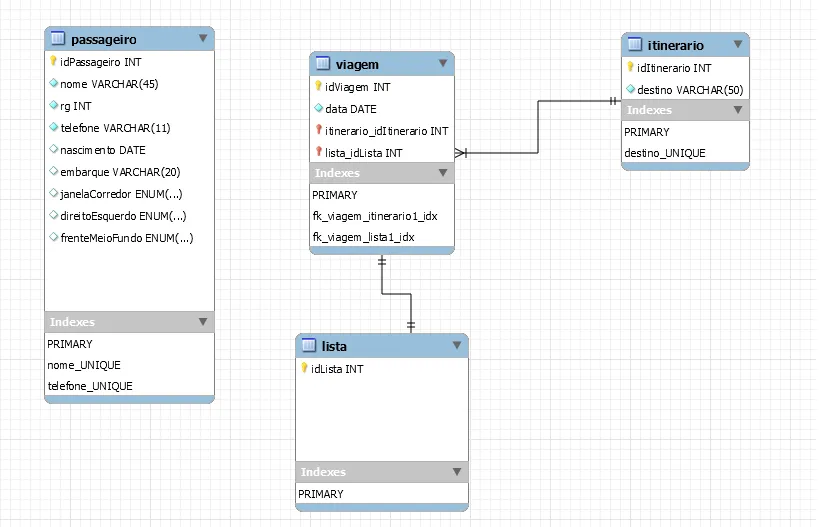Click the itinerario_idItinerario foreign key icon
Image resolution: width=819 pixels, height=527 pixels.
[318, 131]
